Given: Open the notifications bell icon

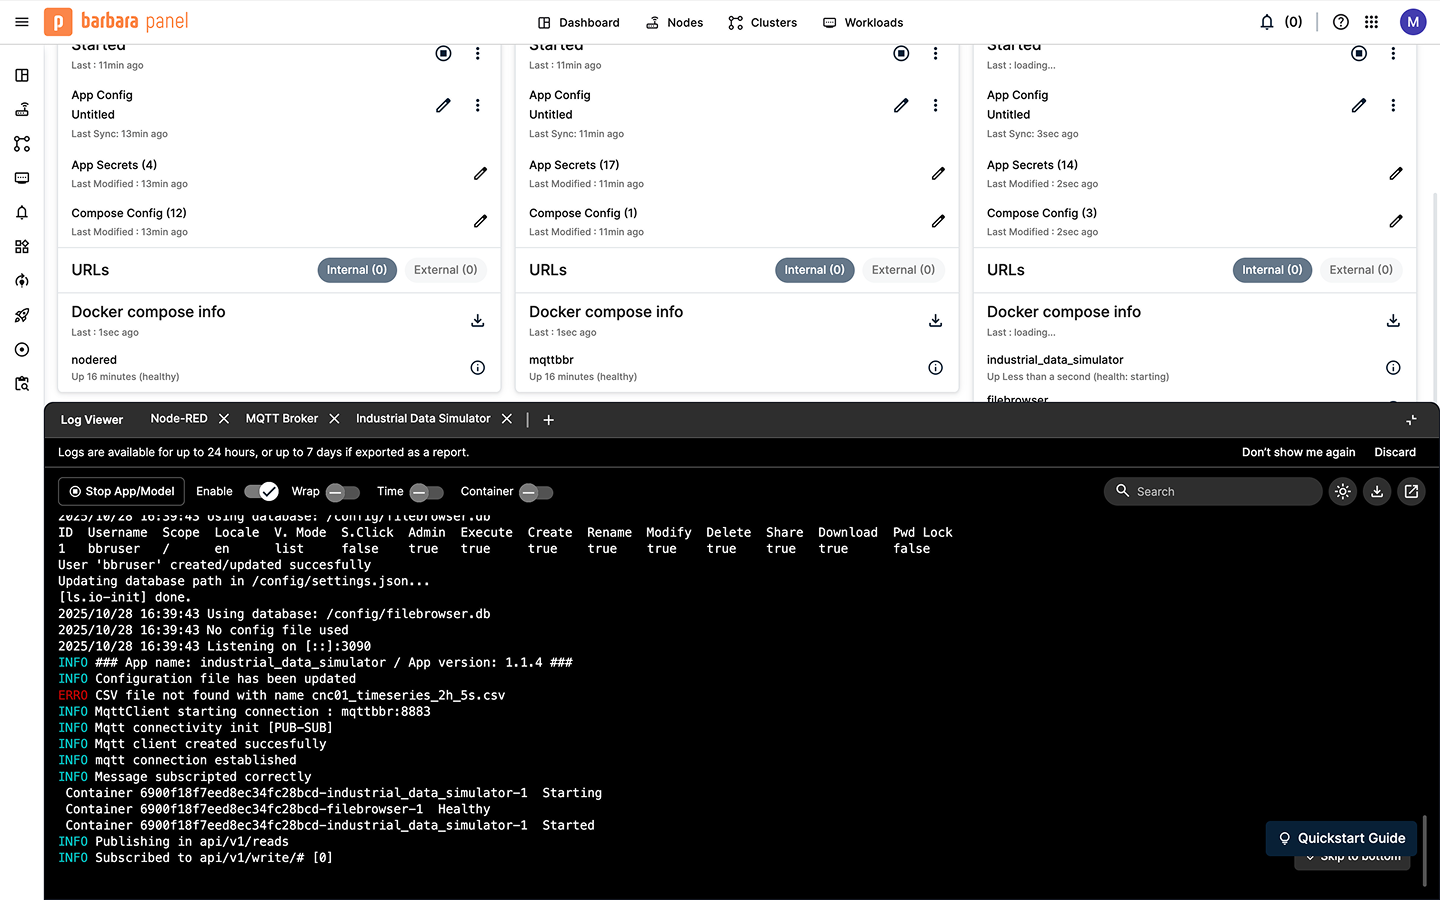Looking at the screenshot, I should pos(1267,22).
